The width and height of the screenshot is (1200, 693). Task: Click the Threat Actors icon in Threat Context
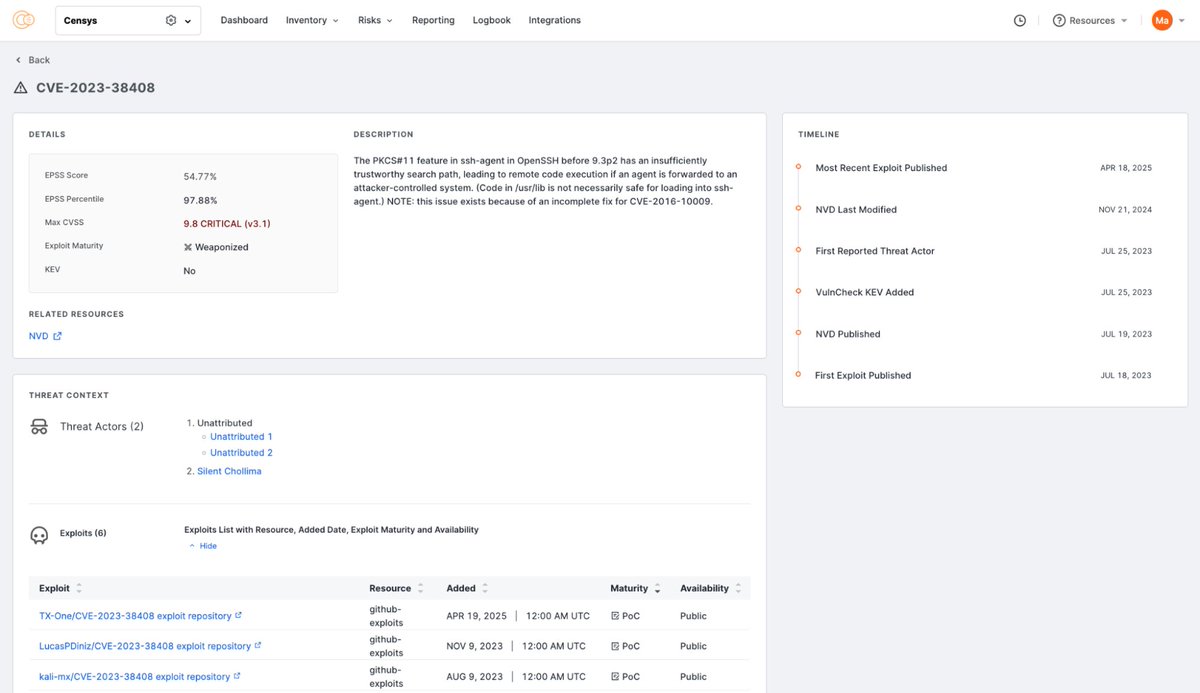click(x=38, y=426)
